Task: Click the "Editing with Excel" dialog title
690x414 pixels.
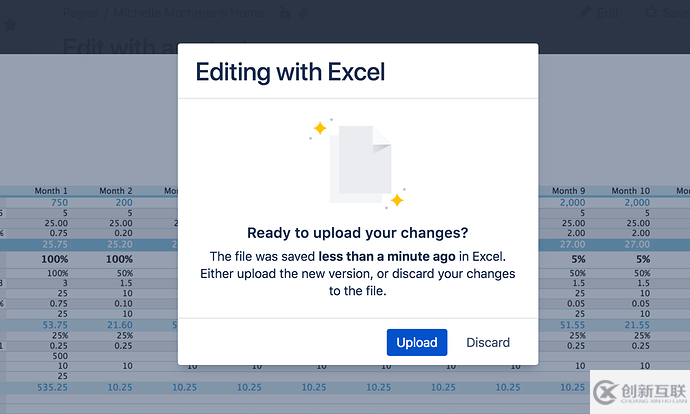Action: click(290, 72)
